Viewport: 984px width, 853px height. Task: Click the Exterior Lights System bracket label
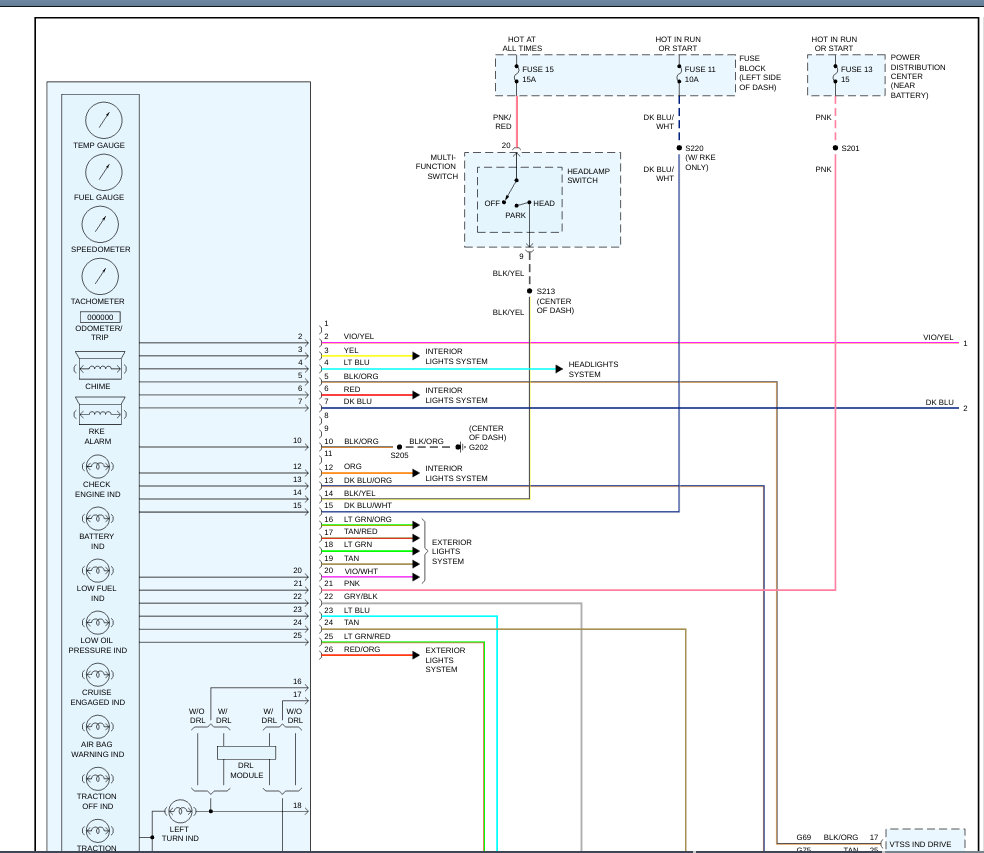click(451, 551)
